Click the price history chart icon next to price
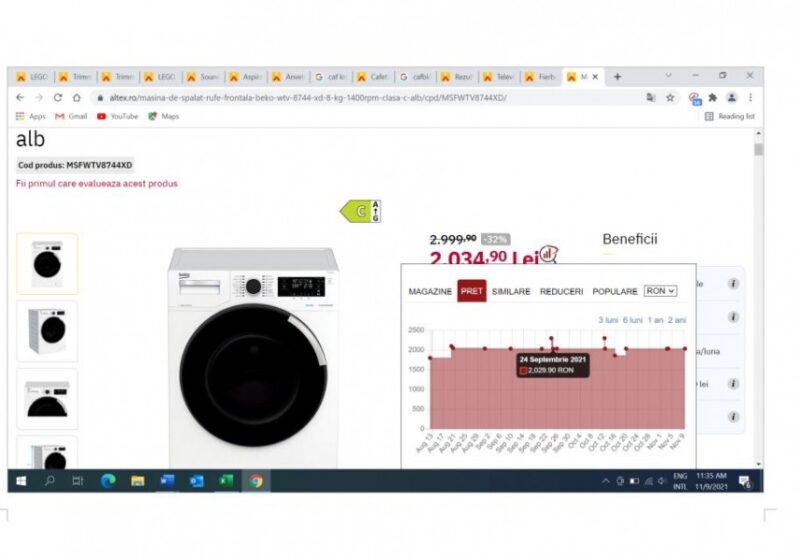The image size is (800, 559). [548, 256]
